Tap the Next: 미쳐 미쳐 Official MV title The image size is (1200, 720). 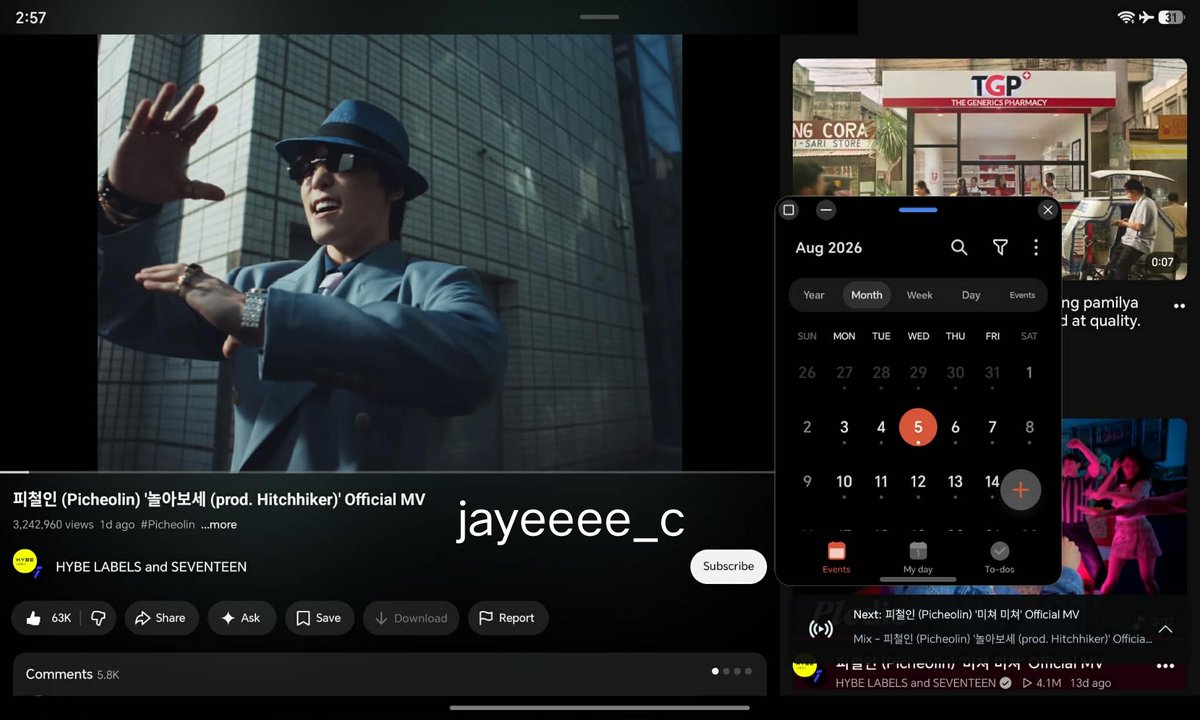(x=966, y=614)
